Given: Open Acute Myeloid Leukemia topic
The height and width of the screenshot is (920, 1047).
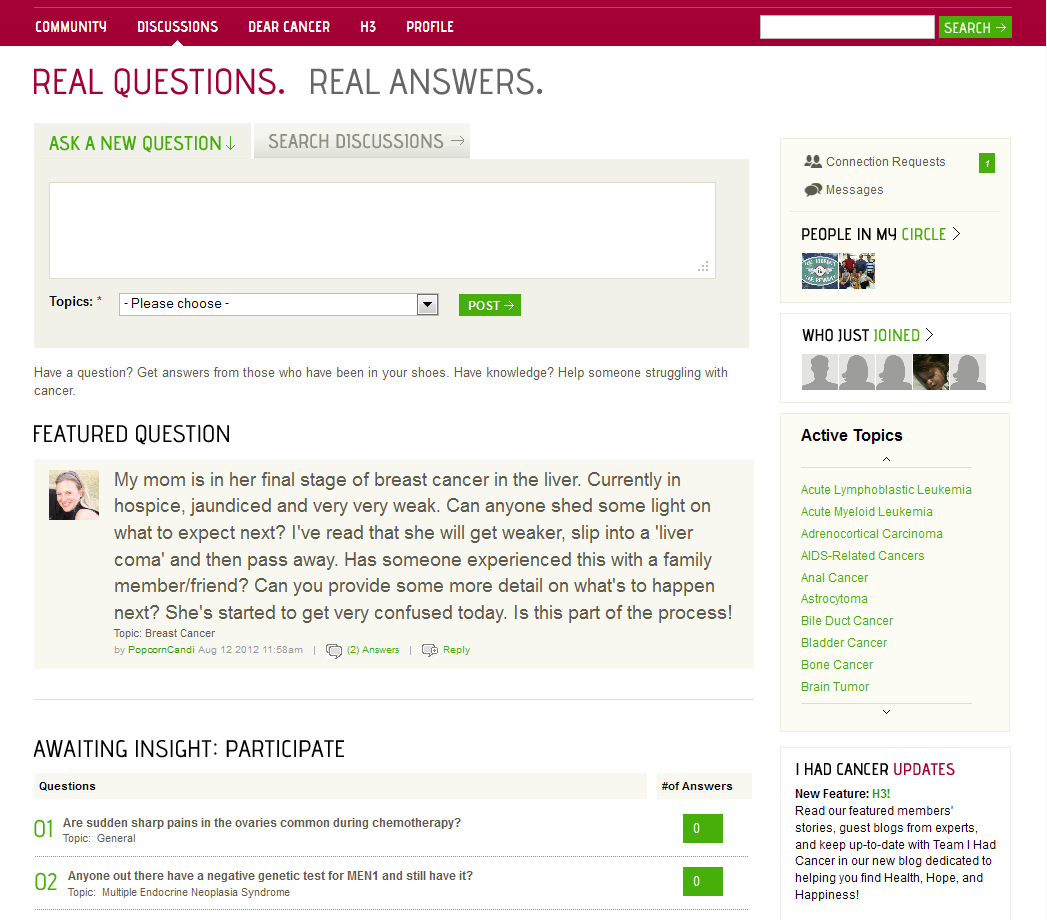Looking at the screenshot, I should click(867, 511).
